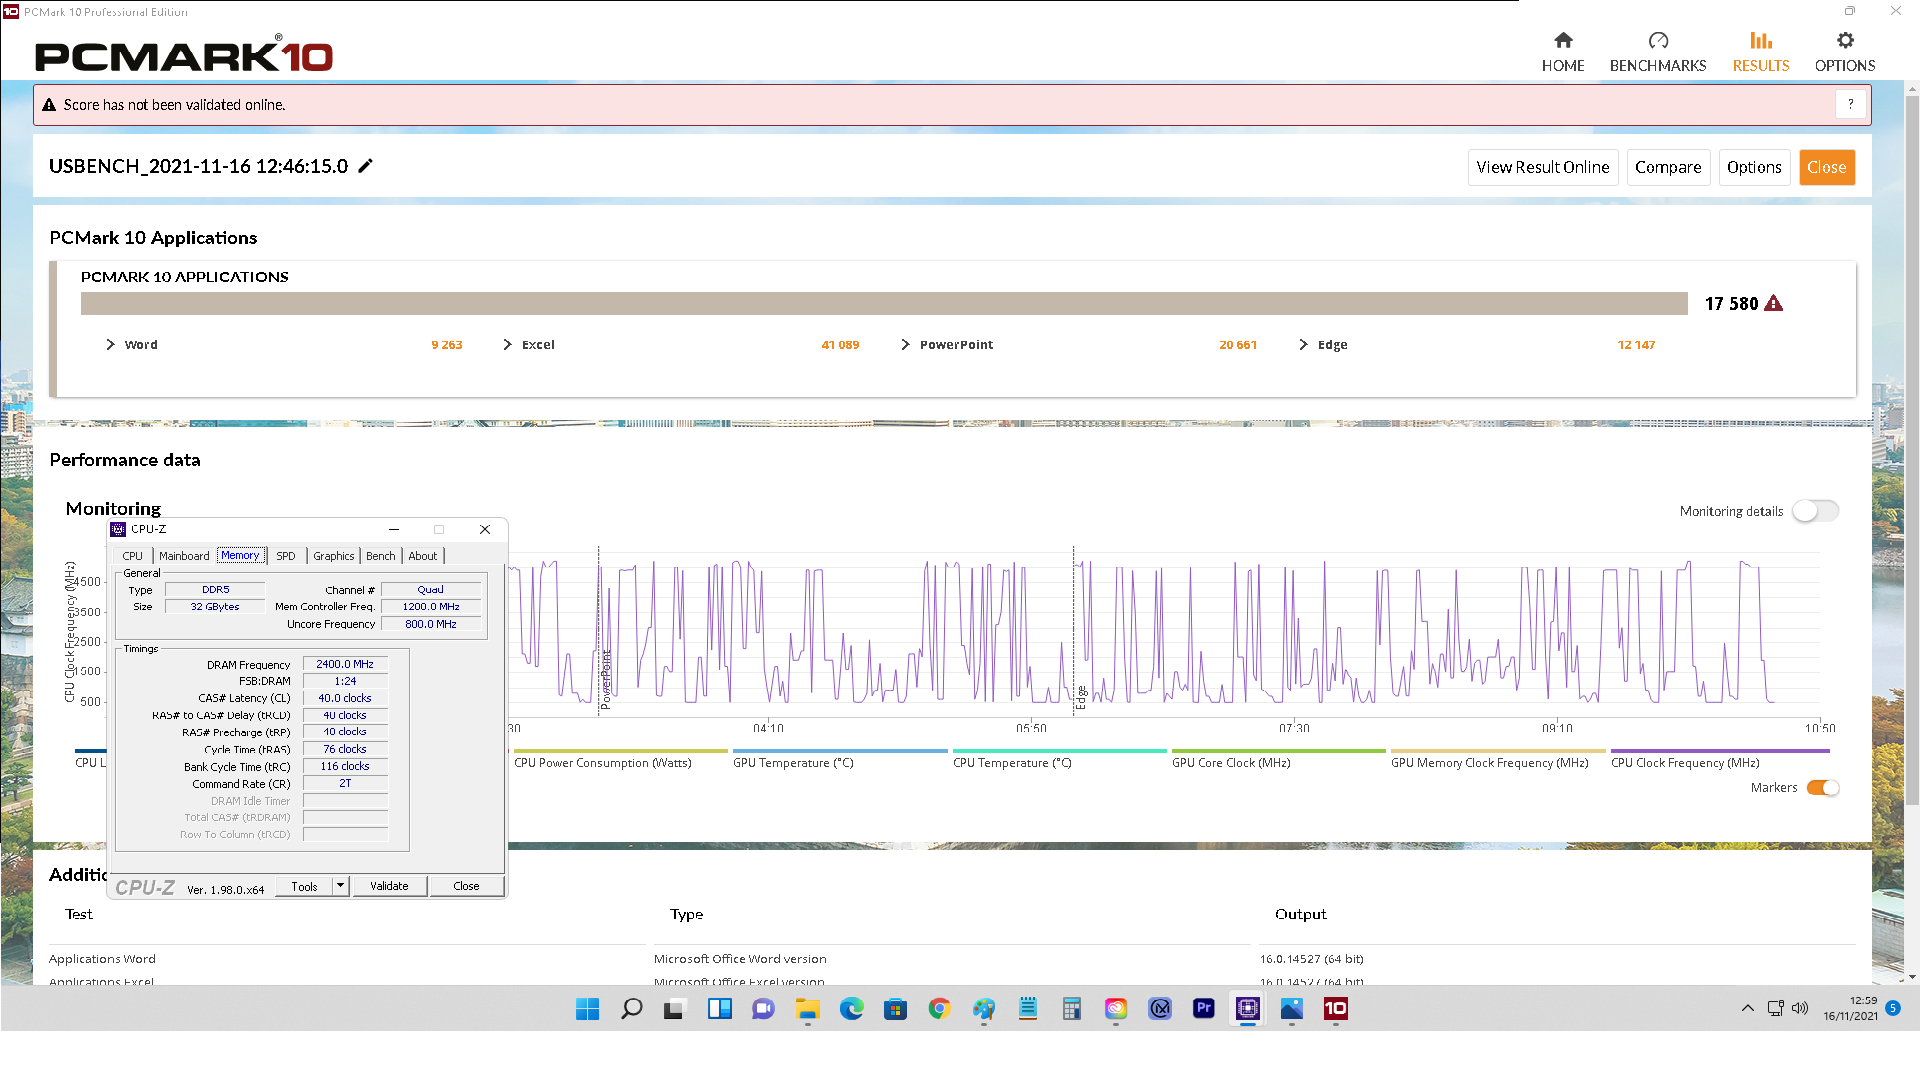1920x1080 pixels.
Task: Expand the Excel score details
Action: [x=507, y=344]
